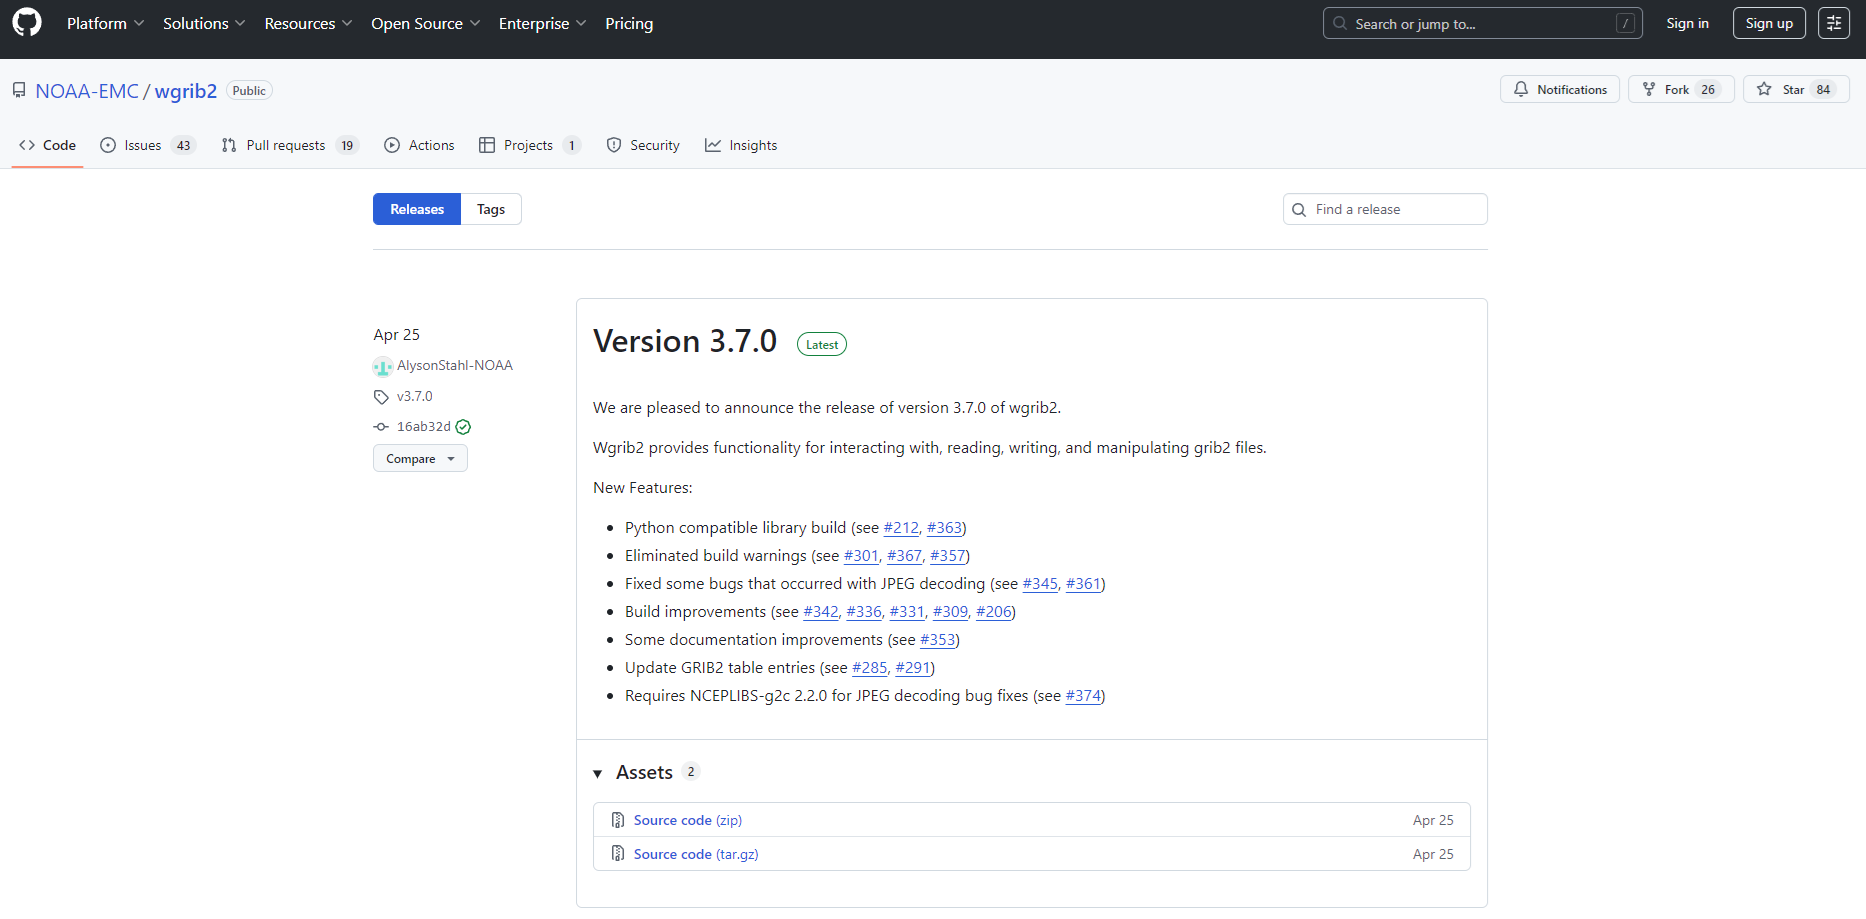The image size is (1866, 919).
Task: Click AlysonStahl-NOAA avatar image
Action: point(383,367)
